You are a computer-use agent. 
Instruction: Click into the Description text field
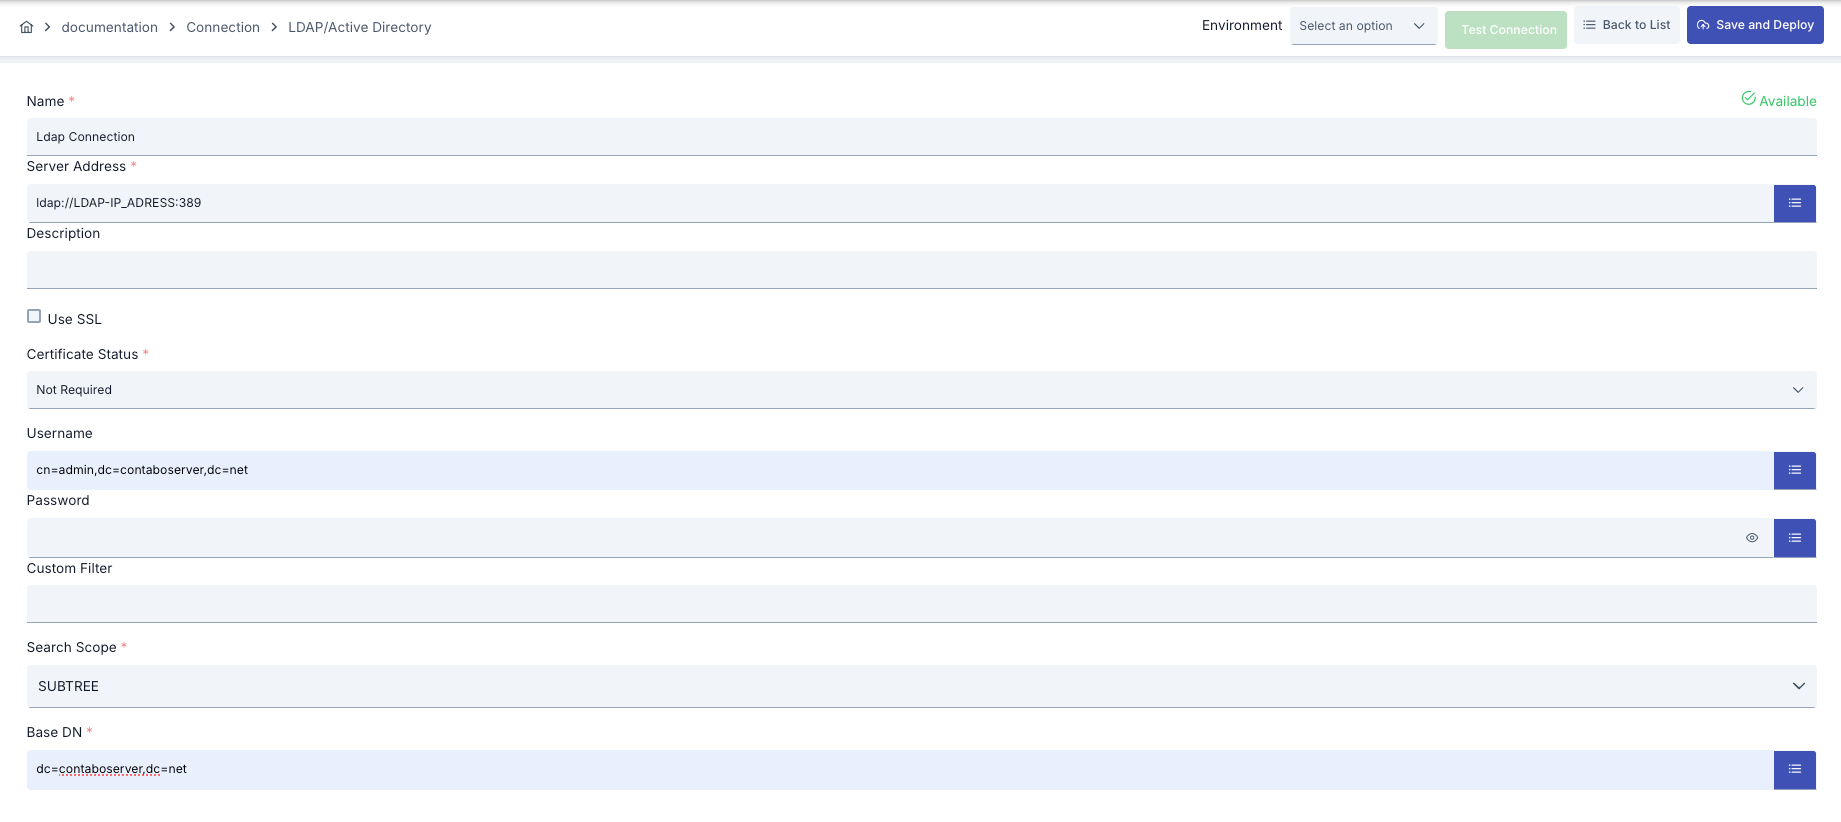920,270
